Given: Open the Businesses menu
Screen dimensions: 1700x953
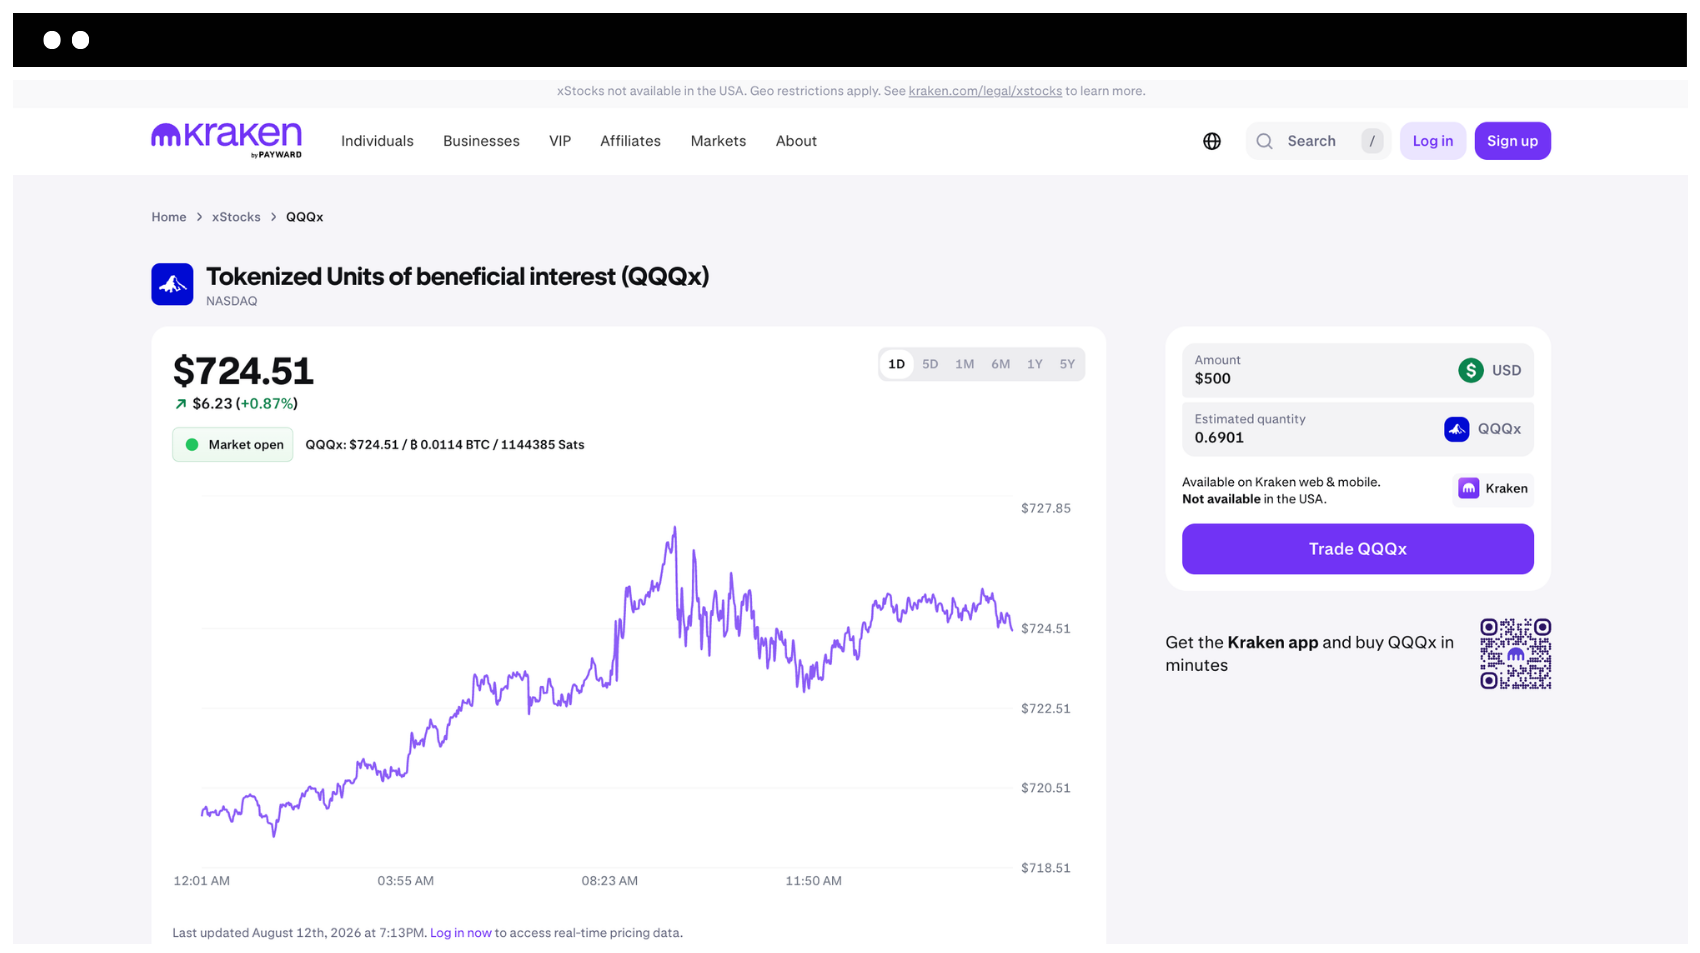Looking at the screenshot, I should (x=481, y=141).
